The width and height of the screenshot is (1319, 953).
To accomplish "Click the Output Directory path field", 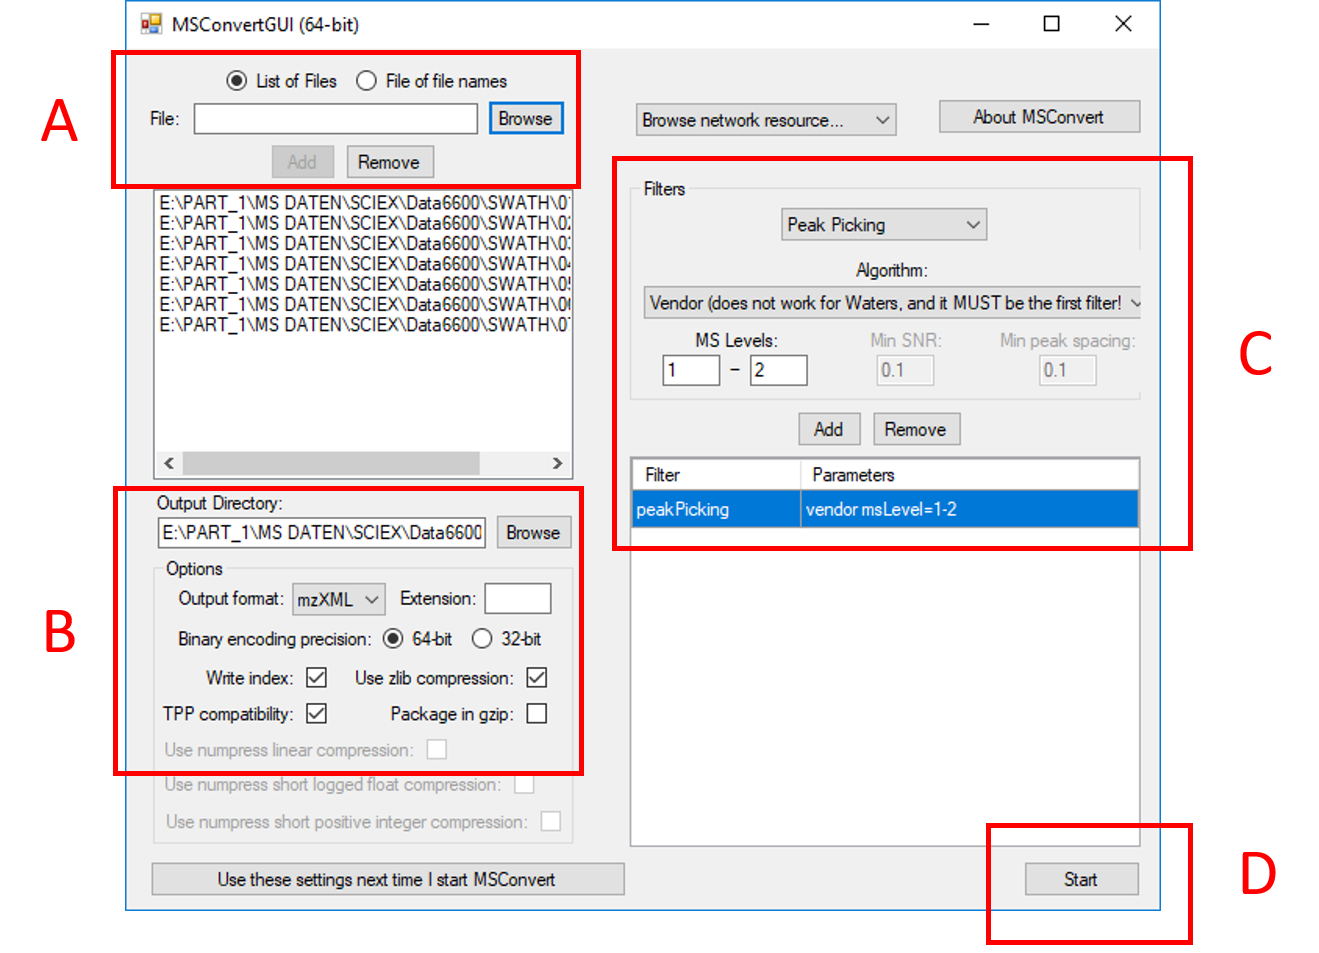I will pyautogui.click(x=322, y=533).
